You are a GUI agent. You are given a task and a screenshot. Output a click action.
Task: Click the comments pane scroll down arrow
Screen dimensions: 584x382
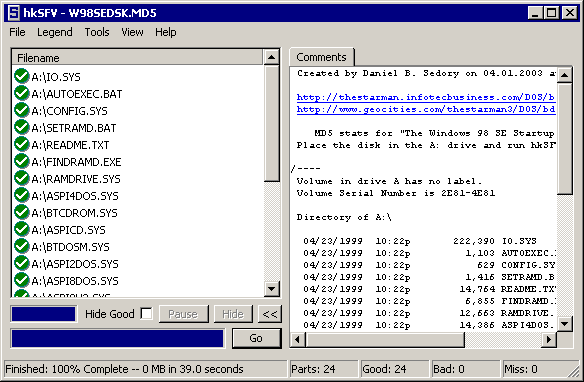(565, 324)
